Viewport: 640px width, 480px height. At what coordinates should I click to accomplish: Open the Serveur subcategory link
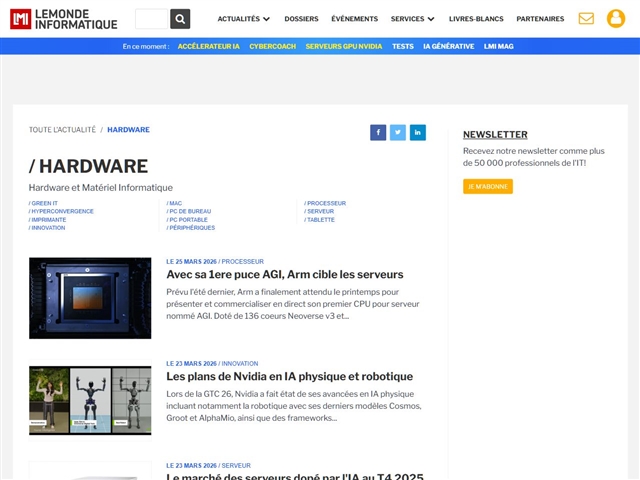click(x=319, y=211)
